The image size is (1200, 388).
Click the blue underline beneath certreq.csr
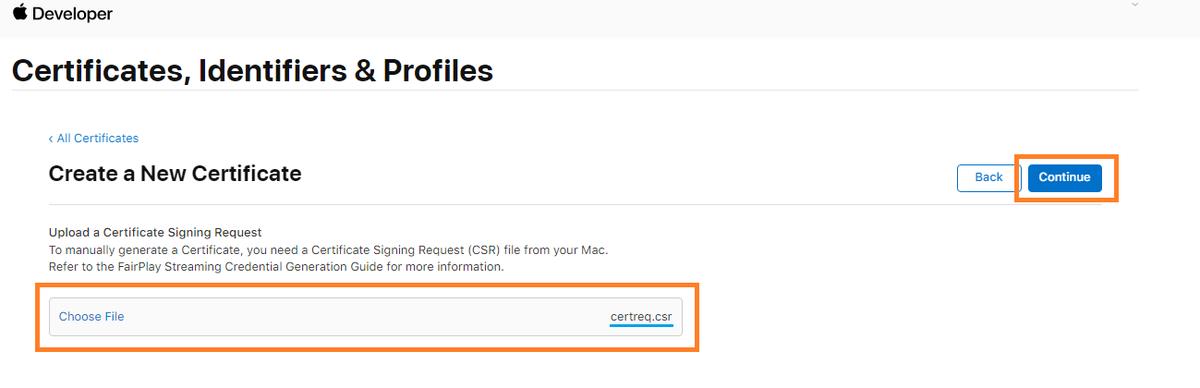pyautogui.click(x=641, y=326)
